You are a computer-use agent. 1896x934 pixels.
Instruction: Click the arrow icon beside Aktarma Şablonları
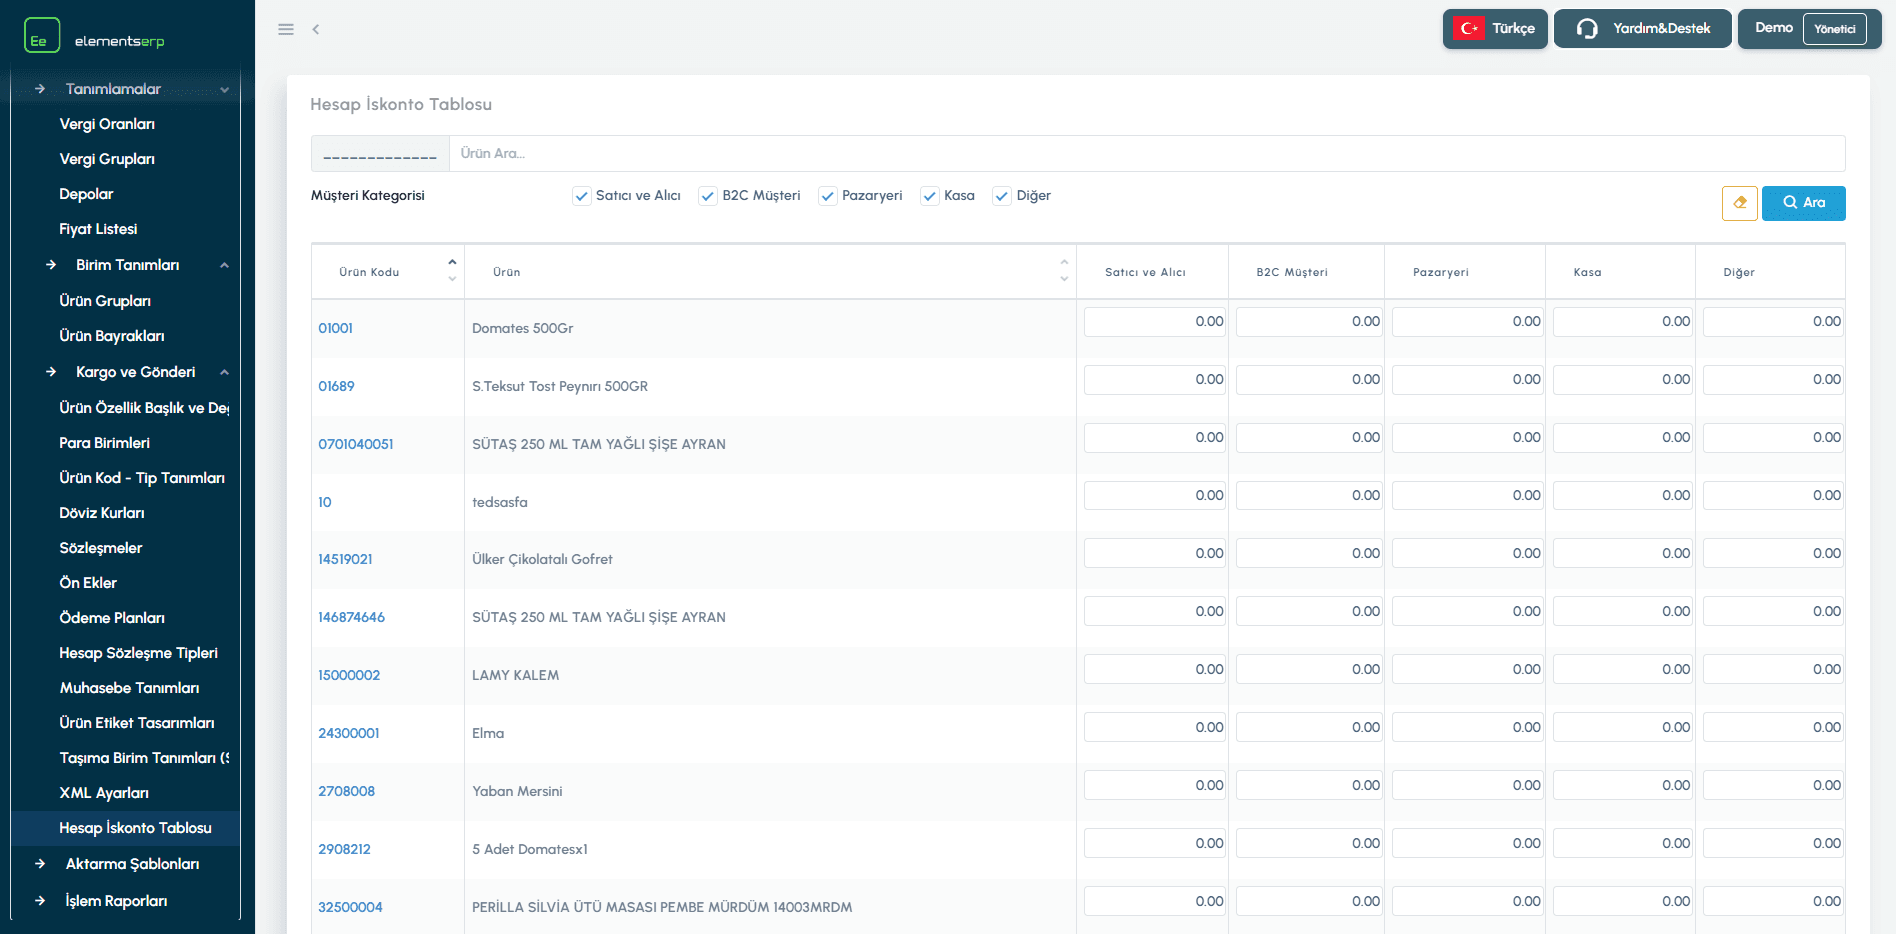point(40,864)
